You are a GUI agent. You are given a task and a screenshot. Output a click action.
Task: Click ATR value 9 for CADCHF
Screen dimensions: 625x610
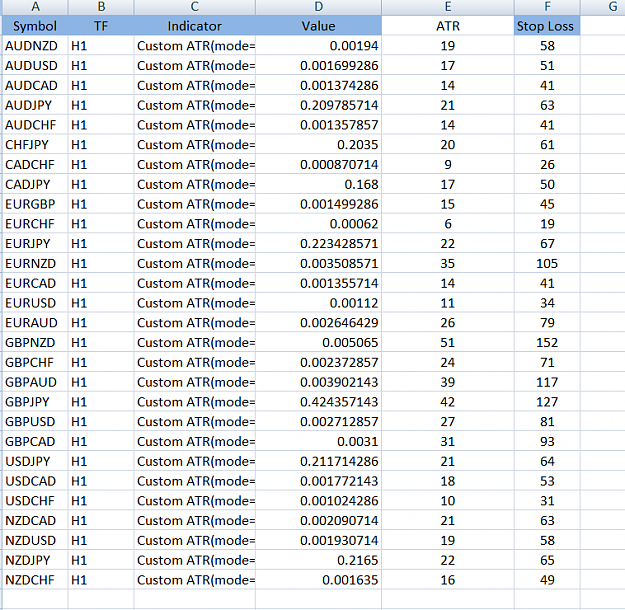click(448, 164)
